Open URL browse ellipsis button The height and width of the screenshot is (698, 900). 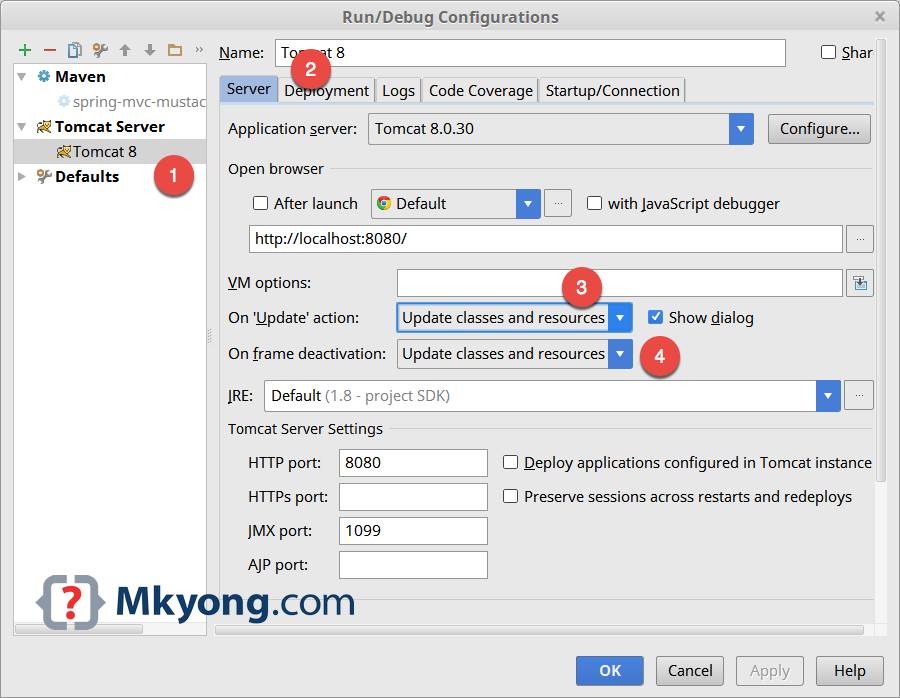pyautogui.click(x=860, y=239)
